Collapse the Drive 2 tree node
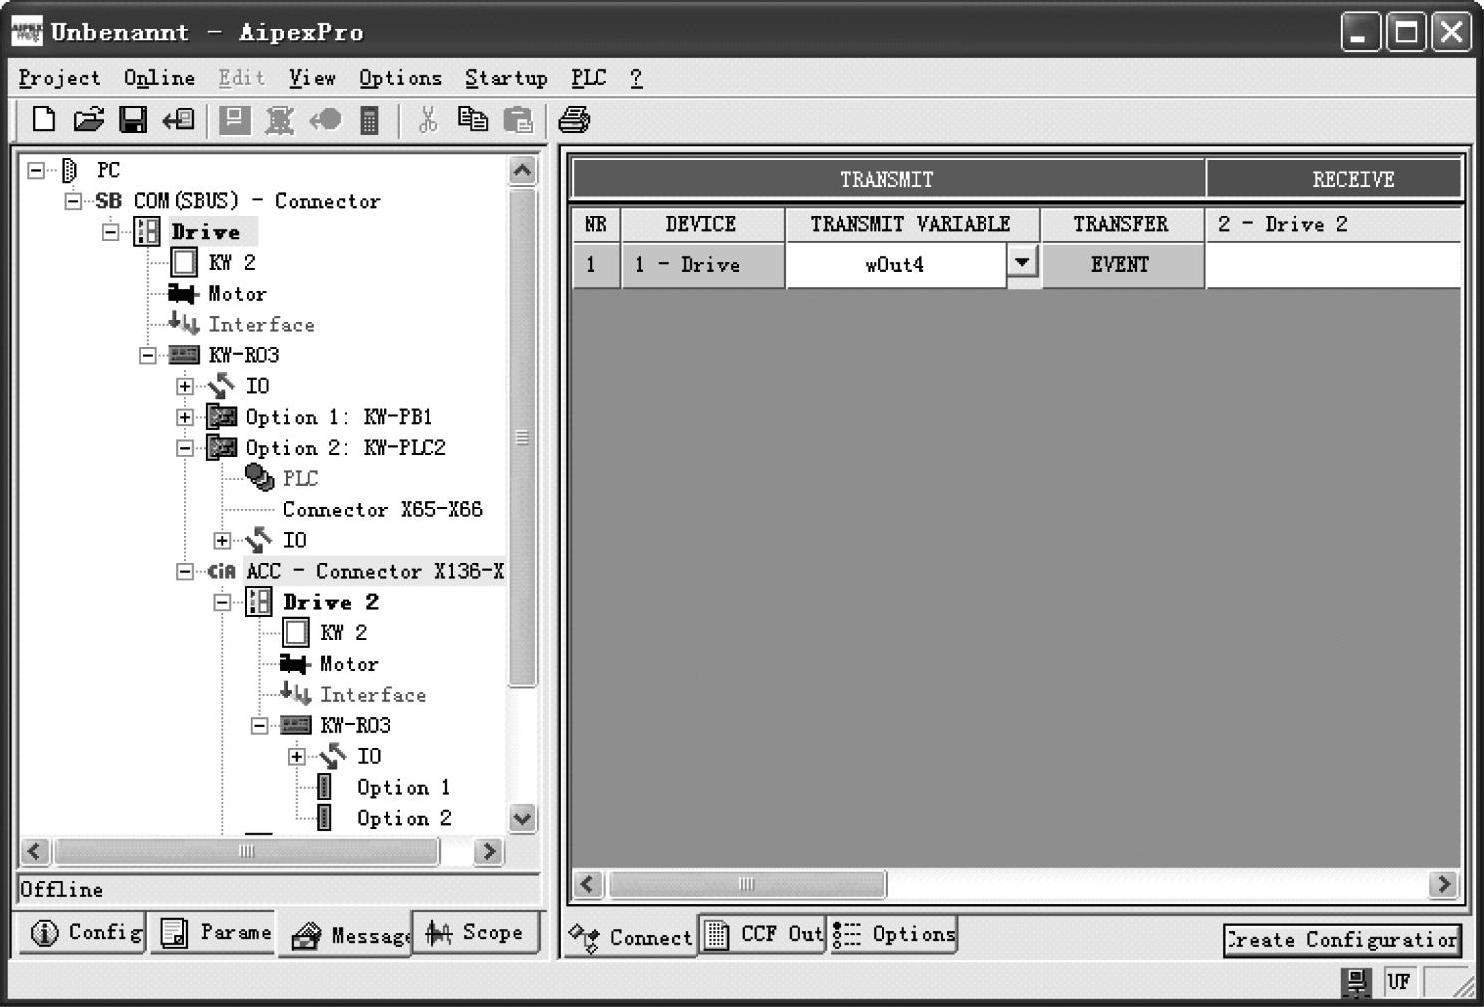 [x=222, y=602]
